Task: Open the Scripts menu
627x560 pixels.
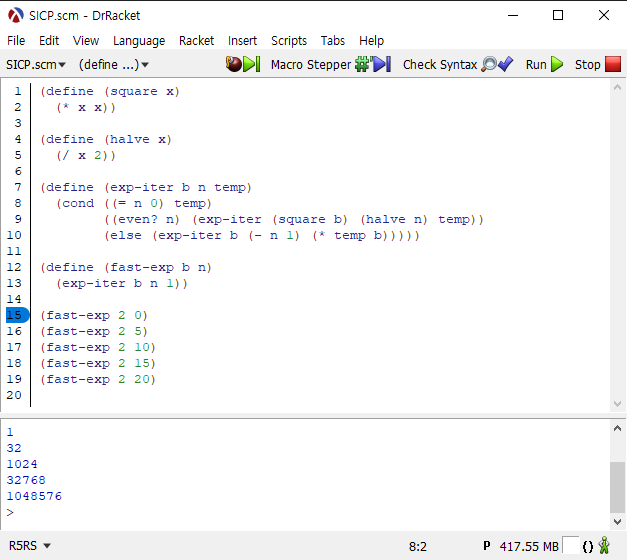Action: click(289, 40)
